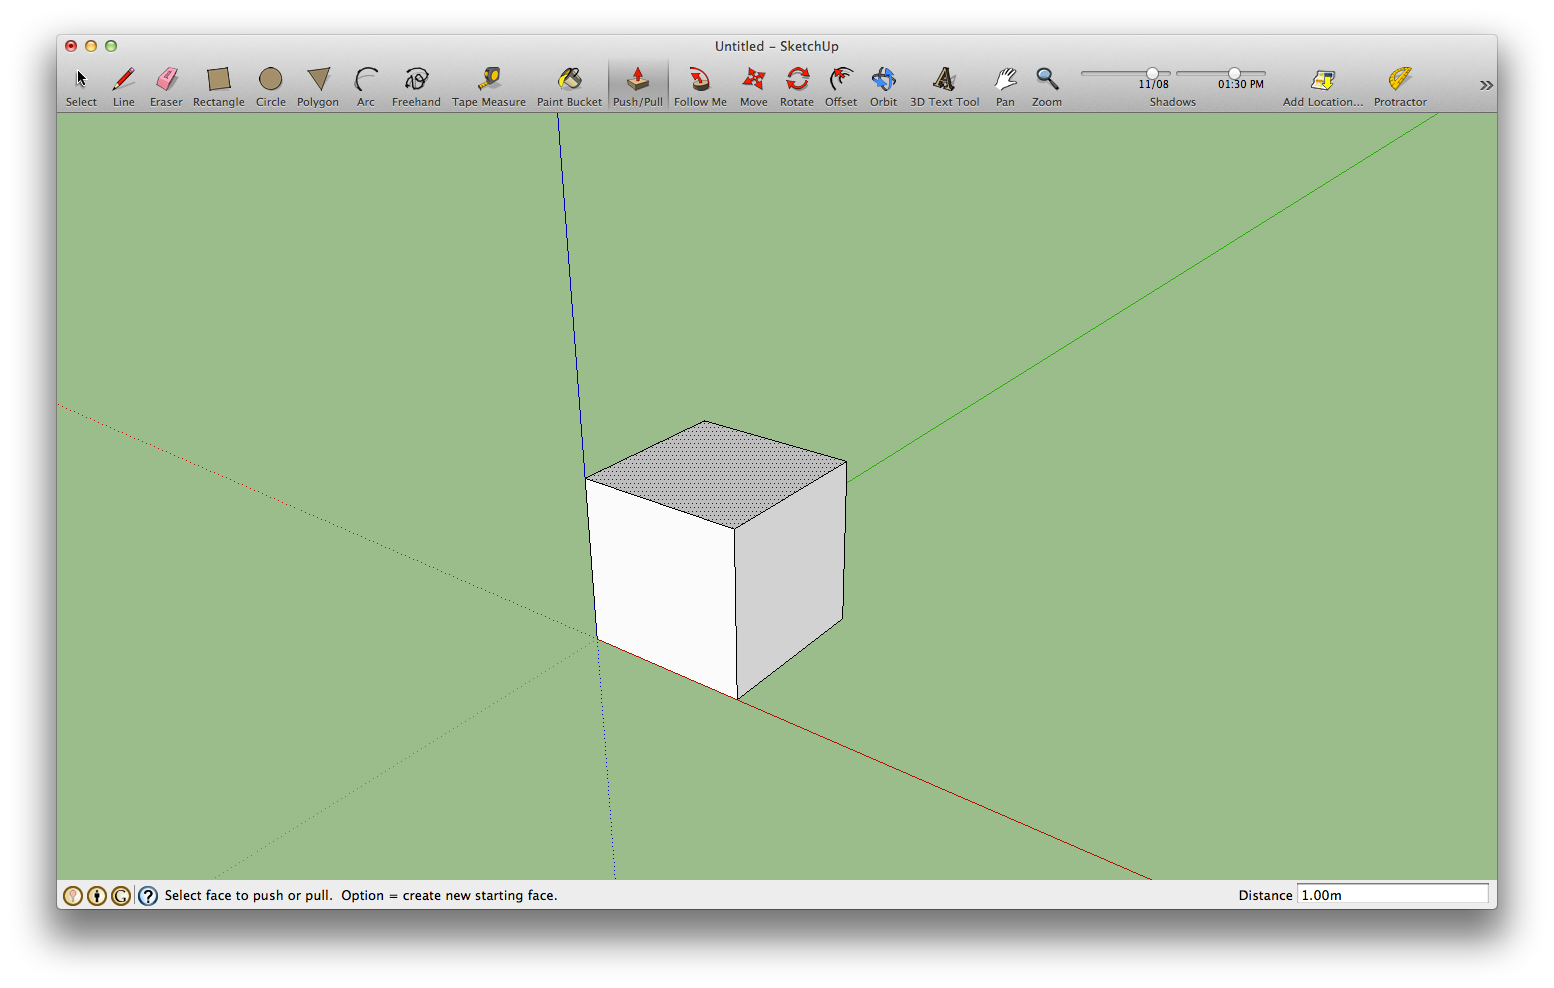Select the Move tool
Screen dimensions: 1554x988
[753, 80]
